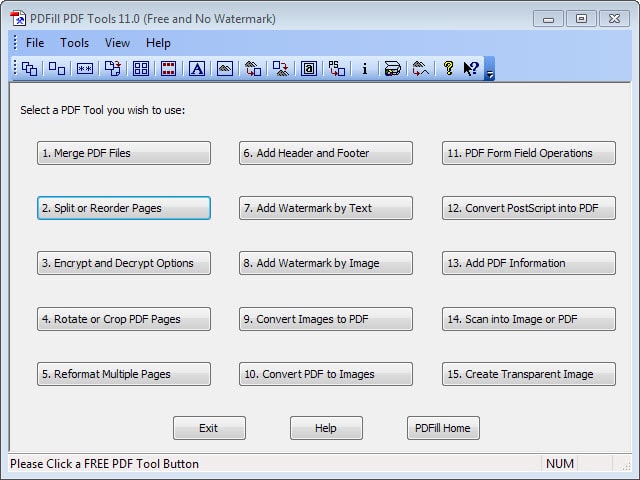640x480 pixels.
Task: Open 13. Add PDF Information
Action: [529, 263]
